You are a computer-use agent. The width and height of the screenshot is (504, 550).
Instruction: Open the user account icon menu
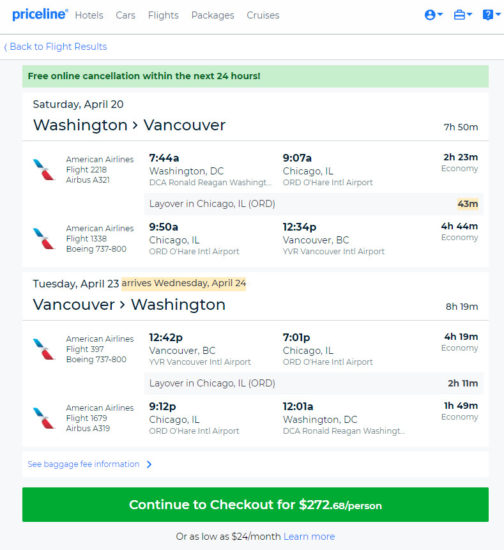tap(434, 15)
